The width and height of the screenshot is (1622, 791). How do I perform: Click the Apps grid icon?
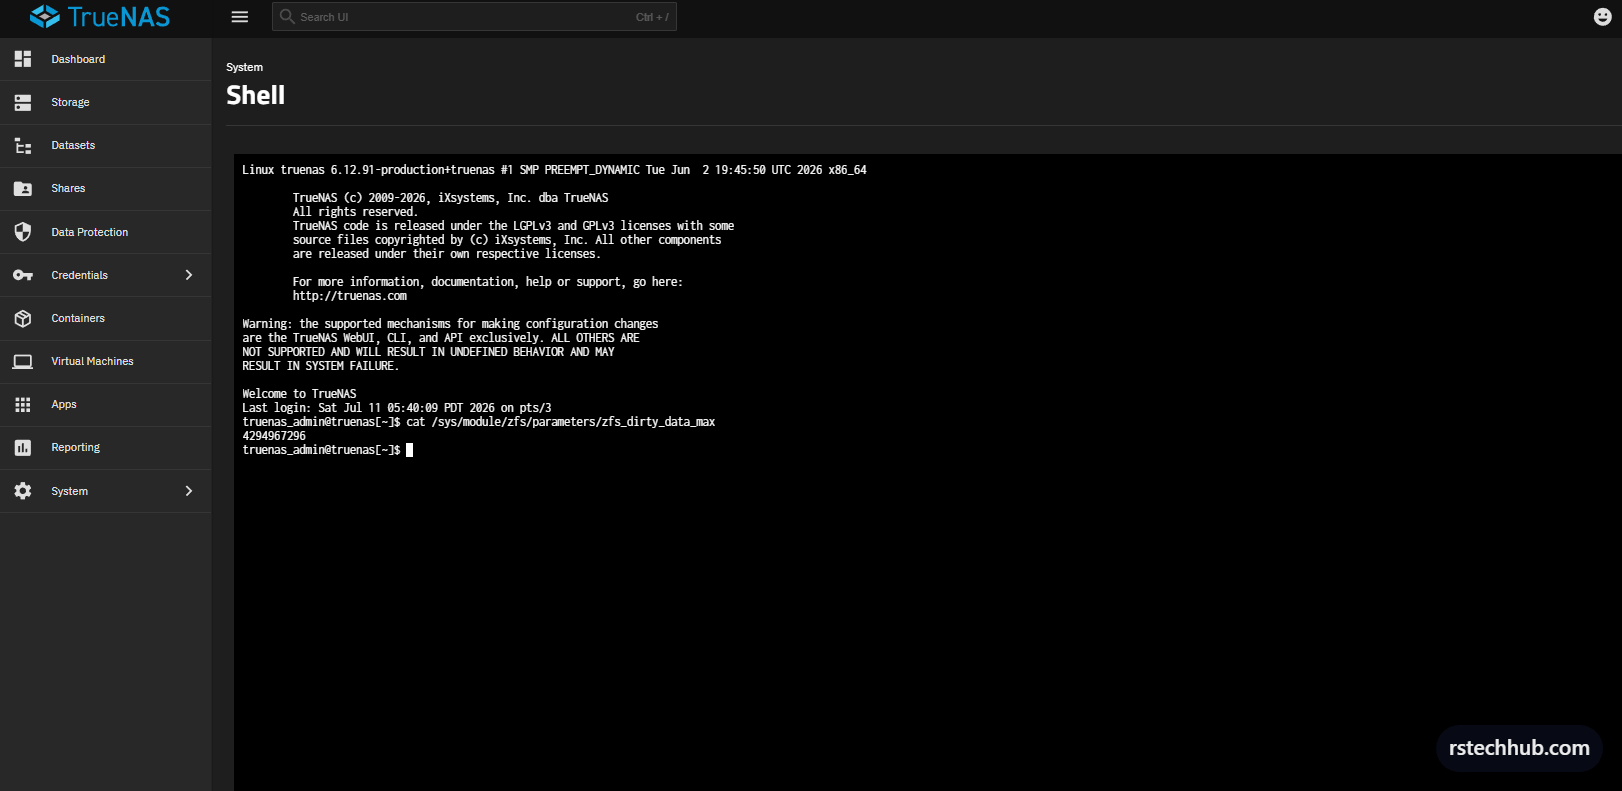tap(23, 405)
